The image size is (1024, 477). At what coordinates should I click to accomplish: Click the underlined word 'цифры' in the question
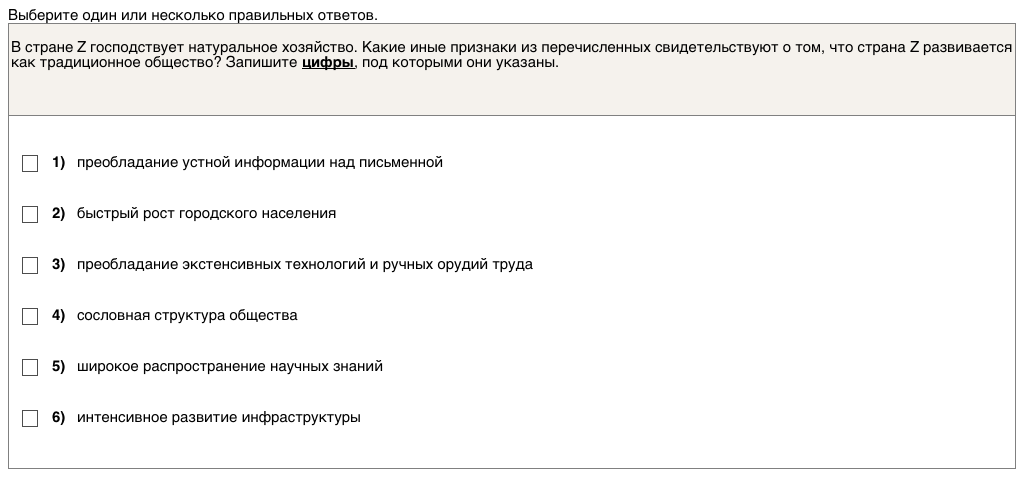(x=327, y=62)
